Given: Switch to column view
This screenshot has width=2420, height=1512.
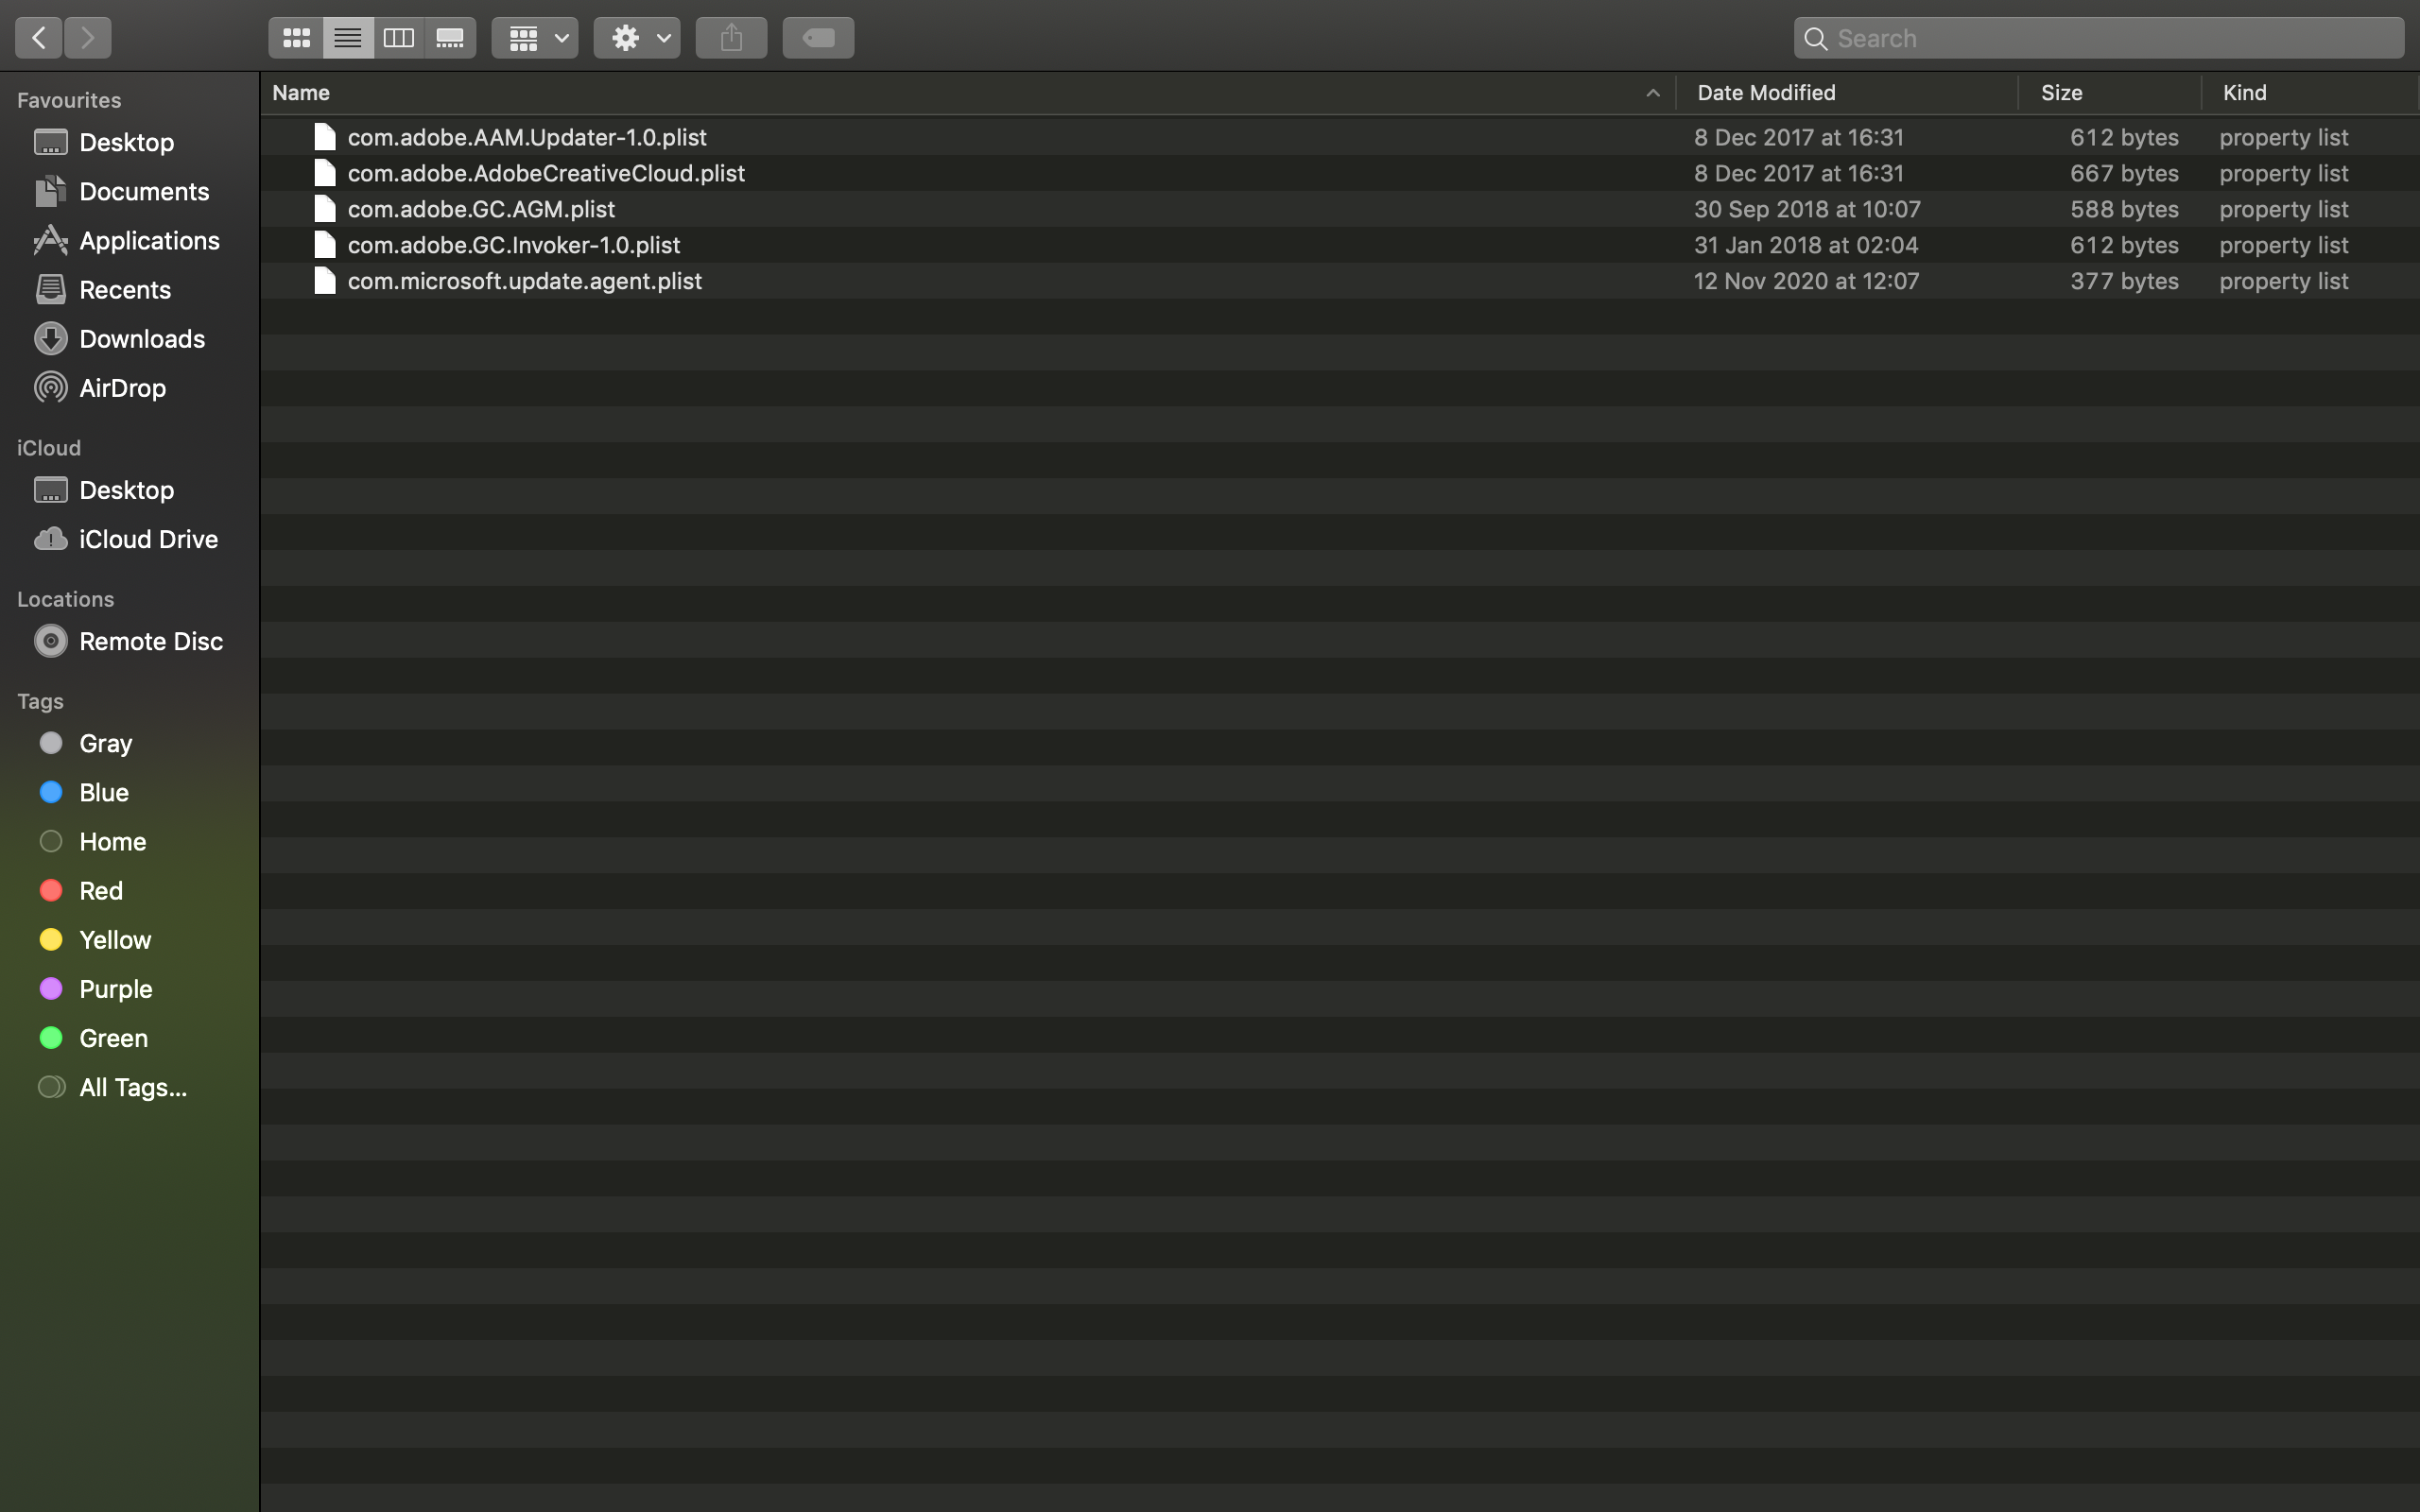Looking at the screenshot, I should (399, 38).
